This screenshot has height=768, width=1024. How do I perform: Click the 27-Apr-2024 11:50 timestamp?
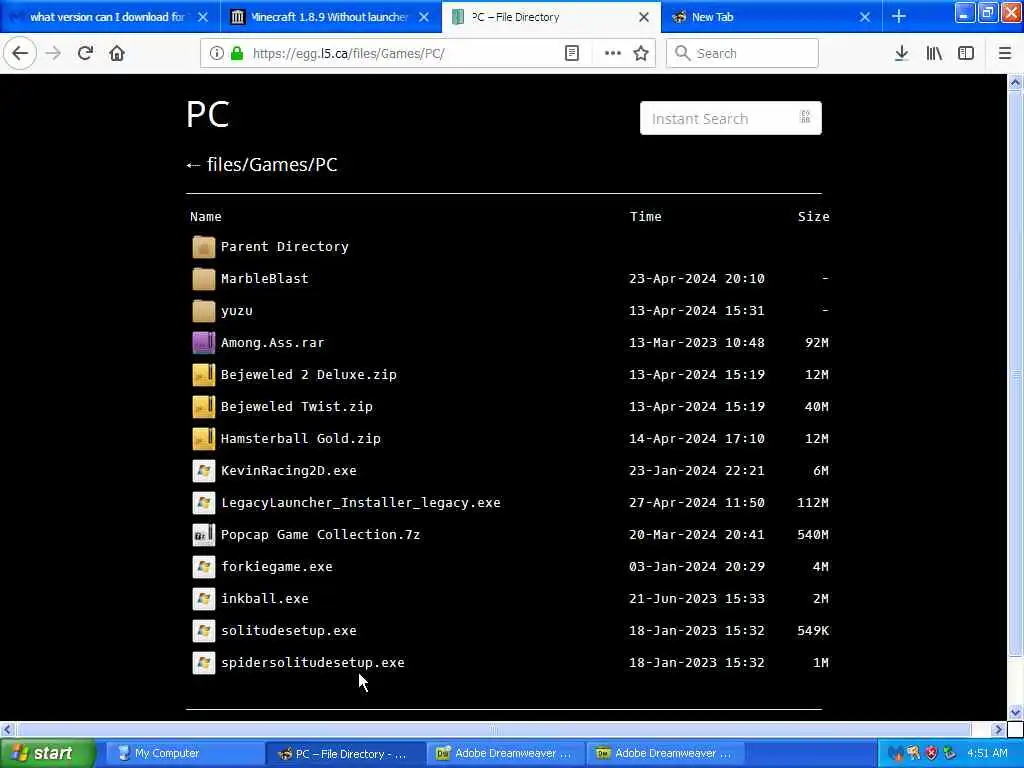(697, 503)
